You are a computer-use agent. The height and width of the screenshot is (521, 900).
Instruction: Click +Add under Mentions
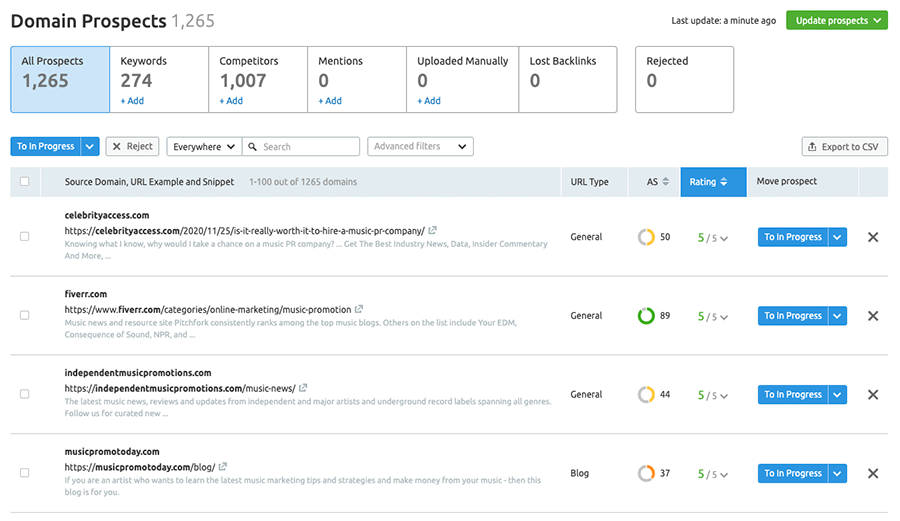click(330, 100)
